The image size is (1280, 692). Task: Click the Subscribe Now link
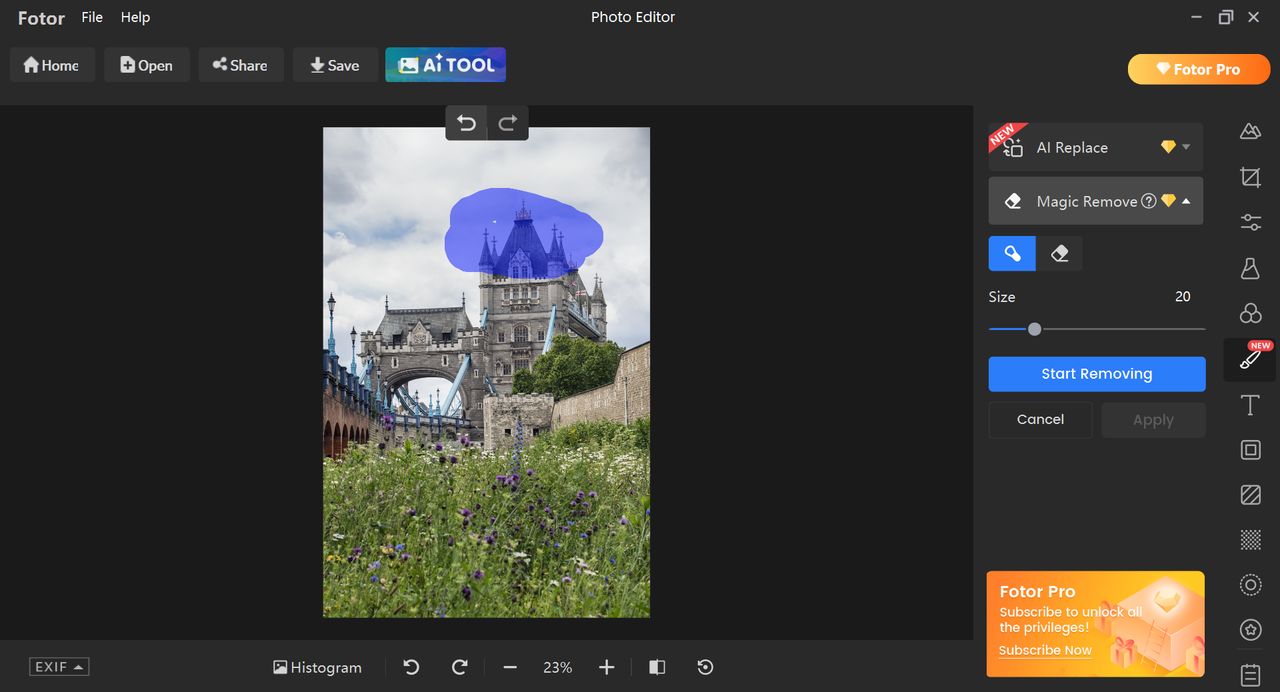pos(1045,650)
